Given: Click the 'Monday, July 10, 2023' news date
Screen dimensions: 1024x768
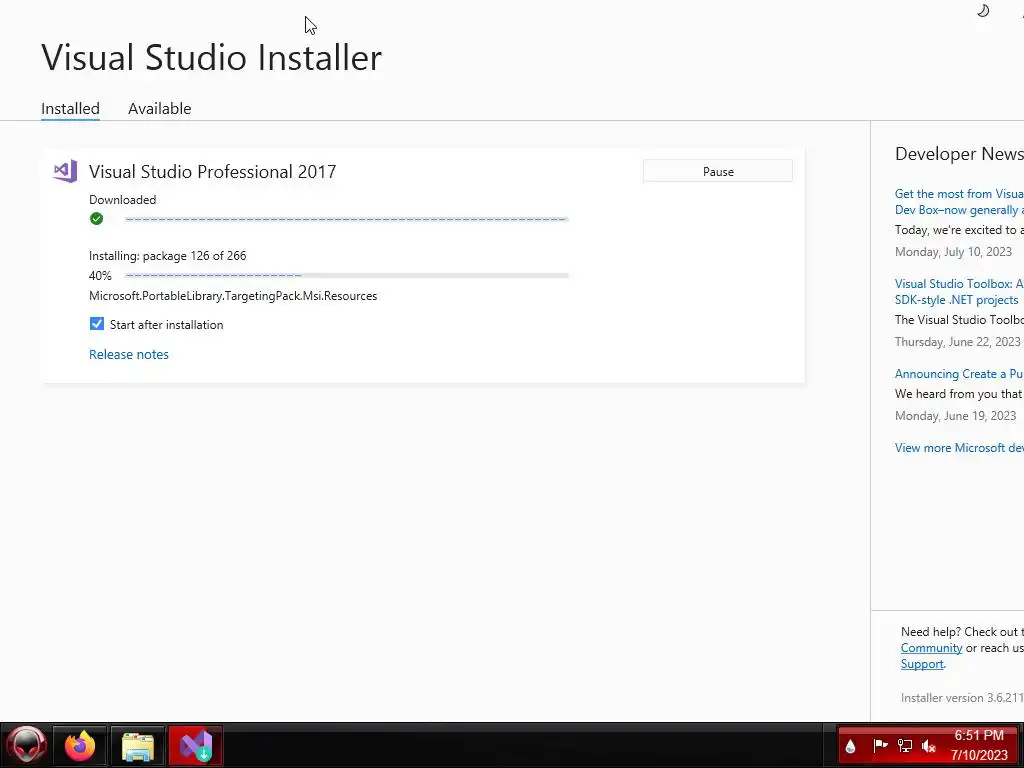Looking at the screenshot, I should (x=953, y=251).
